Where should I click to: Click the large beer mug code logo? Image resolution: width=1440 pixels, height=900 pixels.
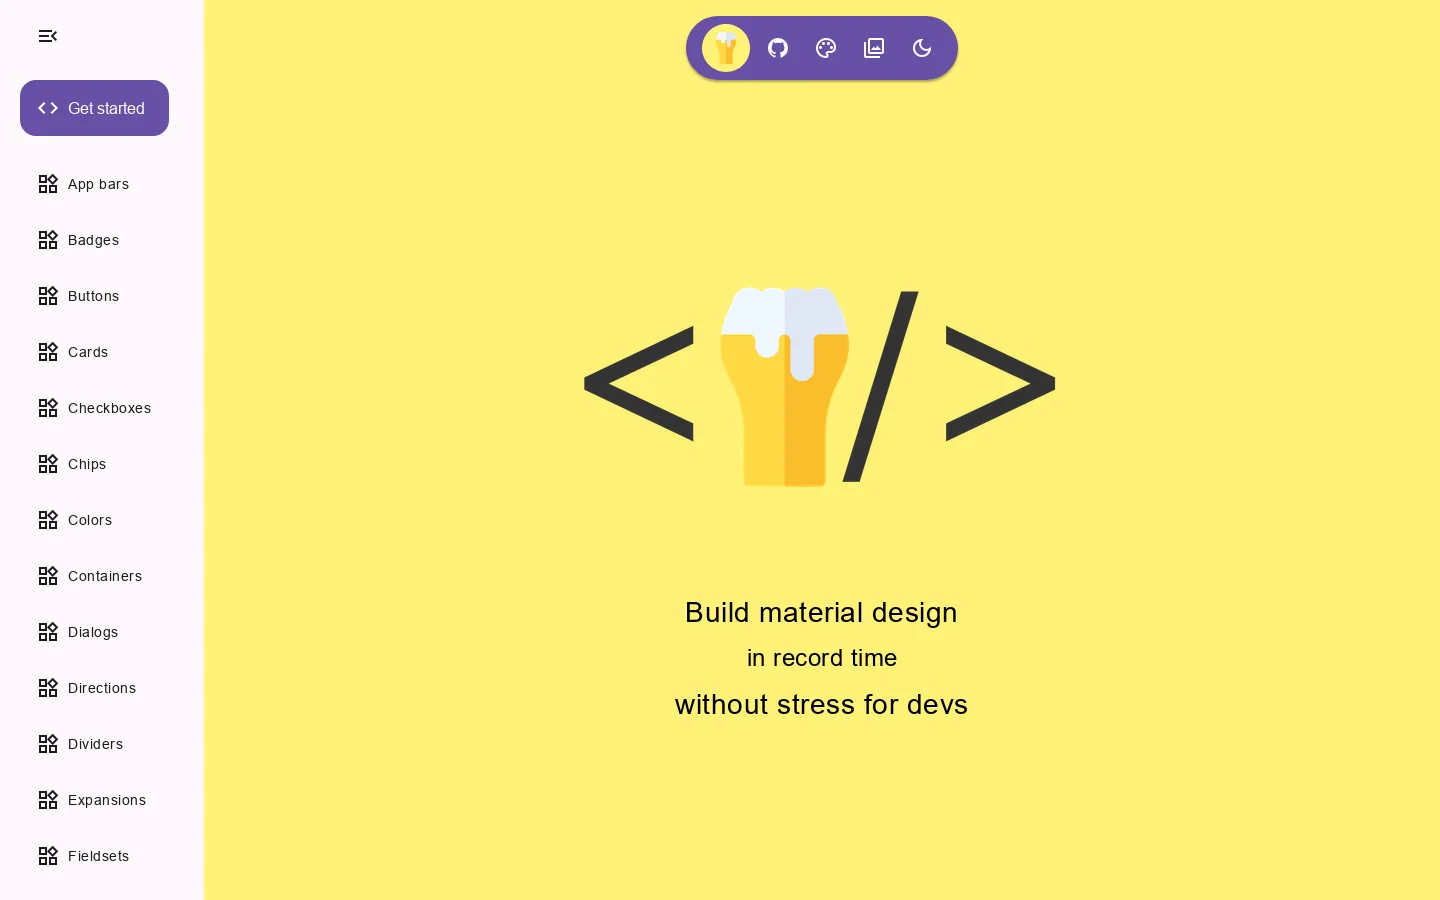[820, 386]
